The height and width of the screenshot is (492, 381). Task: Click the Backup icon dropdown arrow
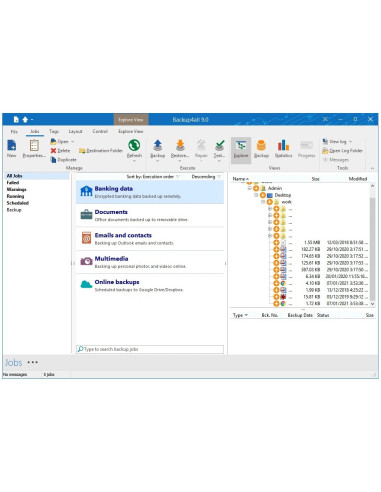point(158,161)
